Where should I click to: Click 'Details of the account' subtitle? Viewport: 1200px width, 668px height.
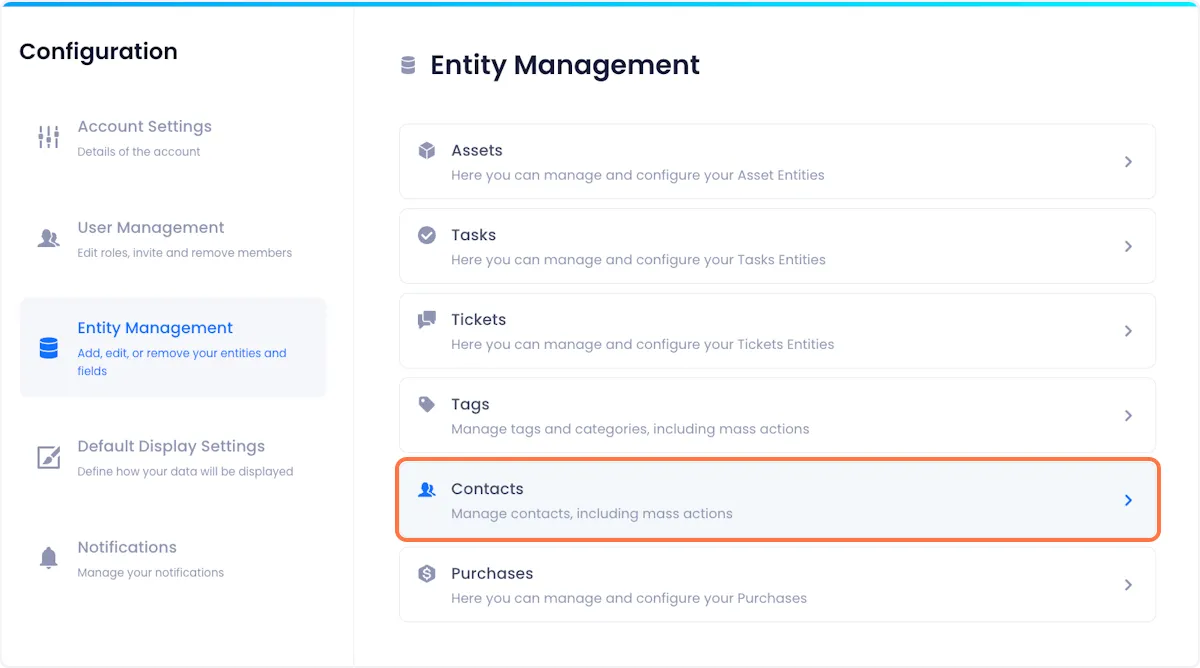[x=139, y=152]
